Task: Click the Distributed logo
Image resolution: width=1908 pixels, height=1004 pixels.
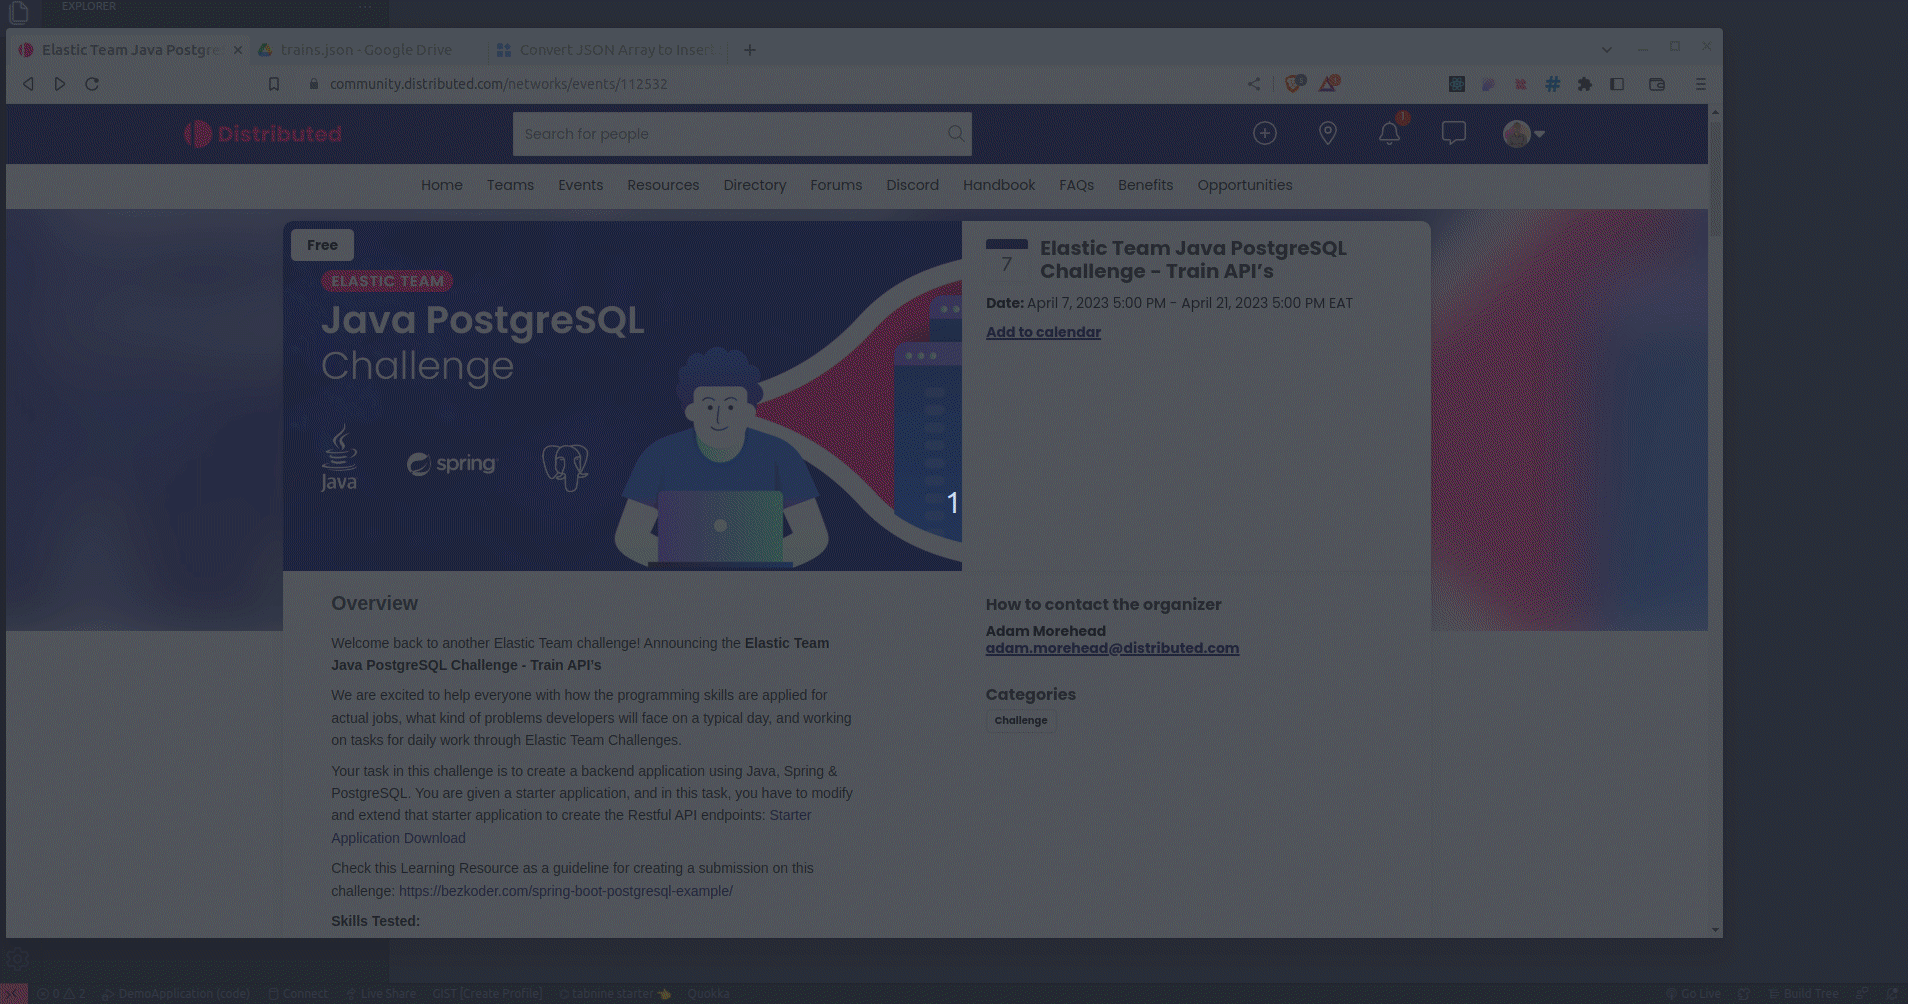Action: coord(263,134)
